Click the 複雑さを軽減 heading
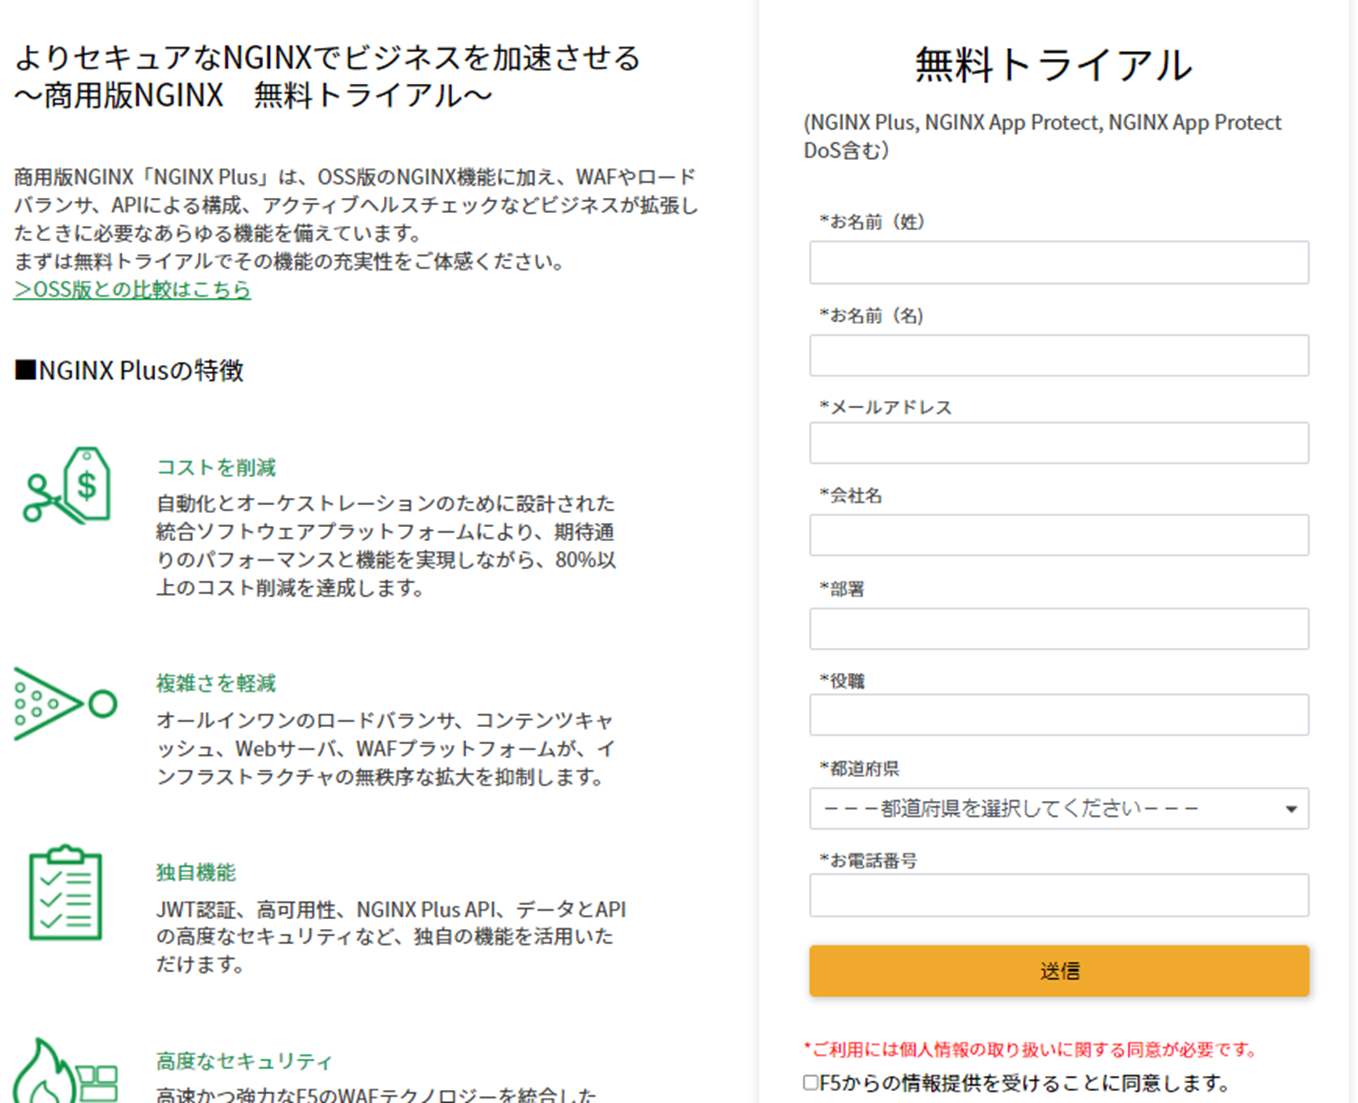 coord(216,683)
